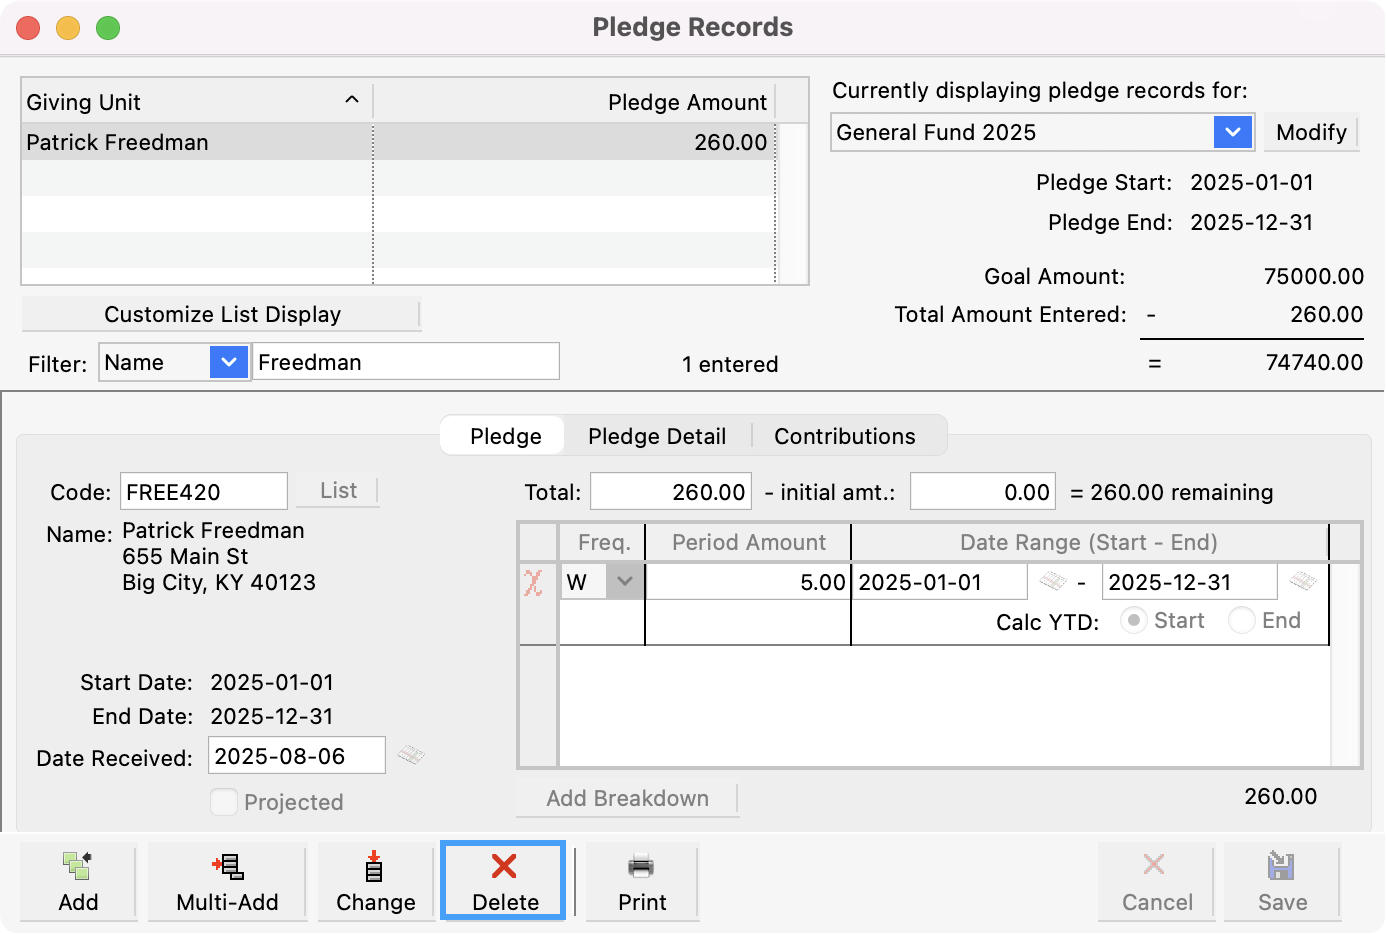Click the Freedman filter text field
Viewport: 1386px width, 934px height.
pyautogui.click(x=405, y=360)
